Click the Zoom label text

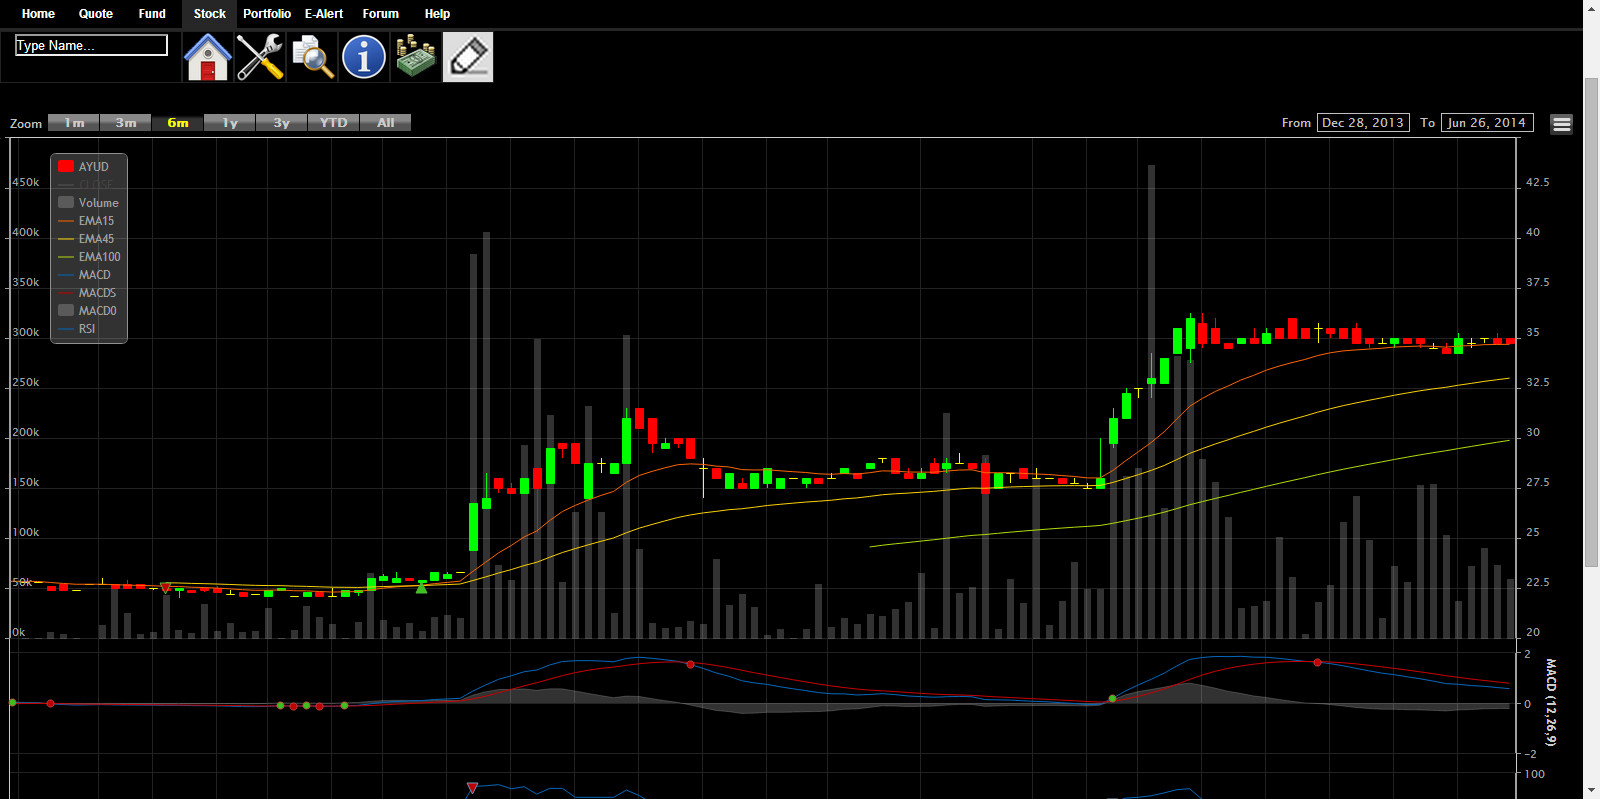[26, 124]
